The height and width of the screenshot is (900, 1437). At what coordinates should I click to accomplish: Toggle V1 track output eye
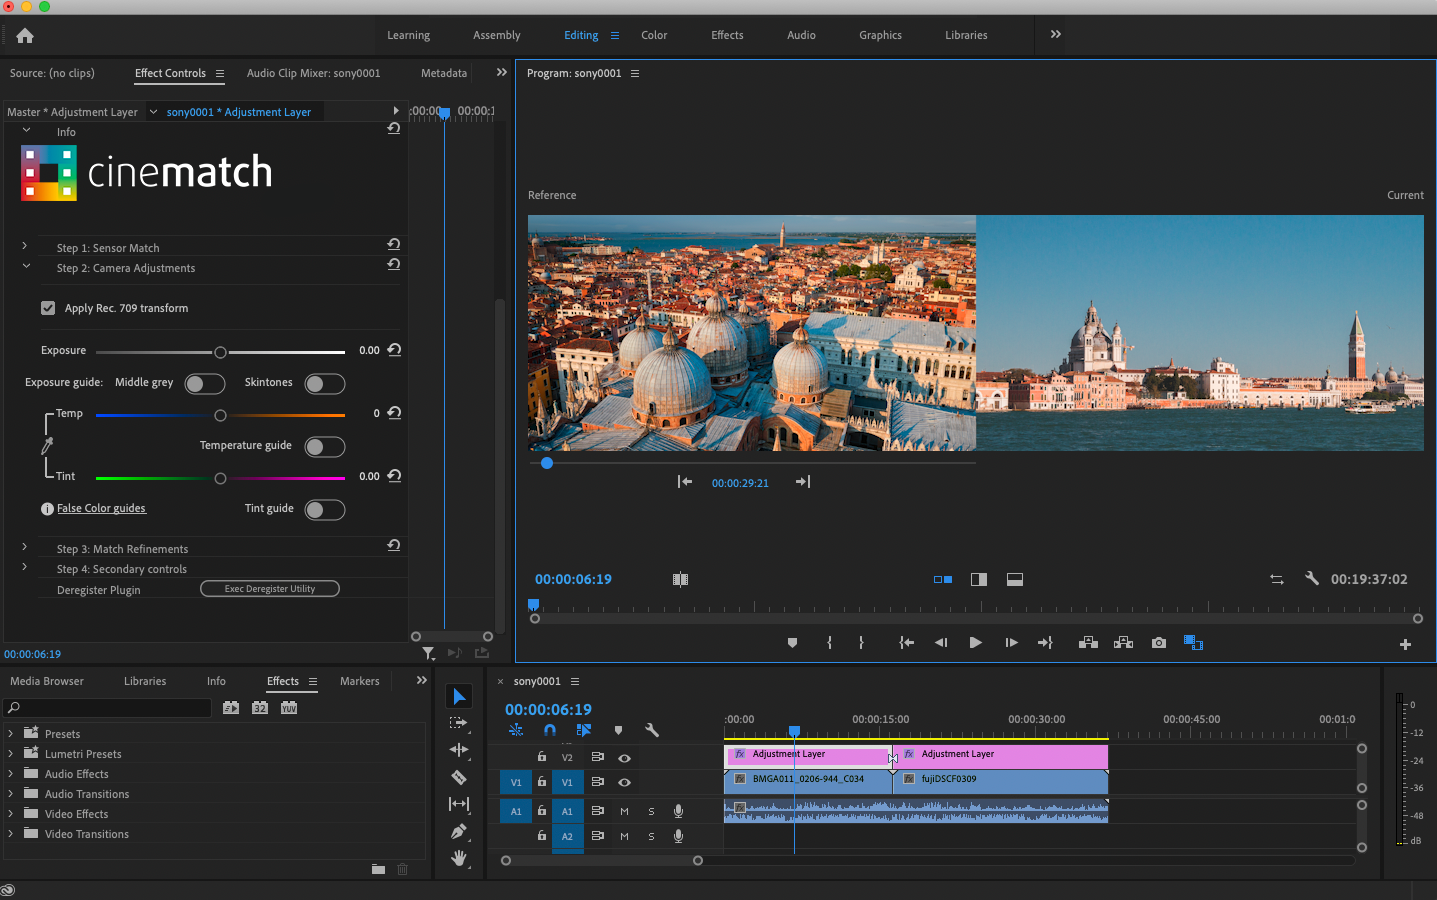(624, 782)
